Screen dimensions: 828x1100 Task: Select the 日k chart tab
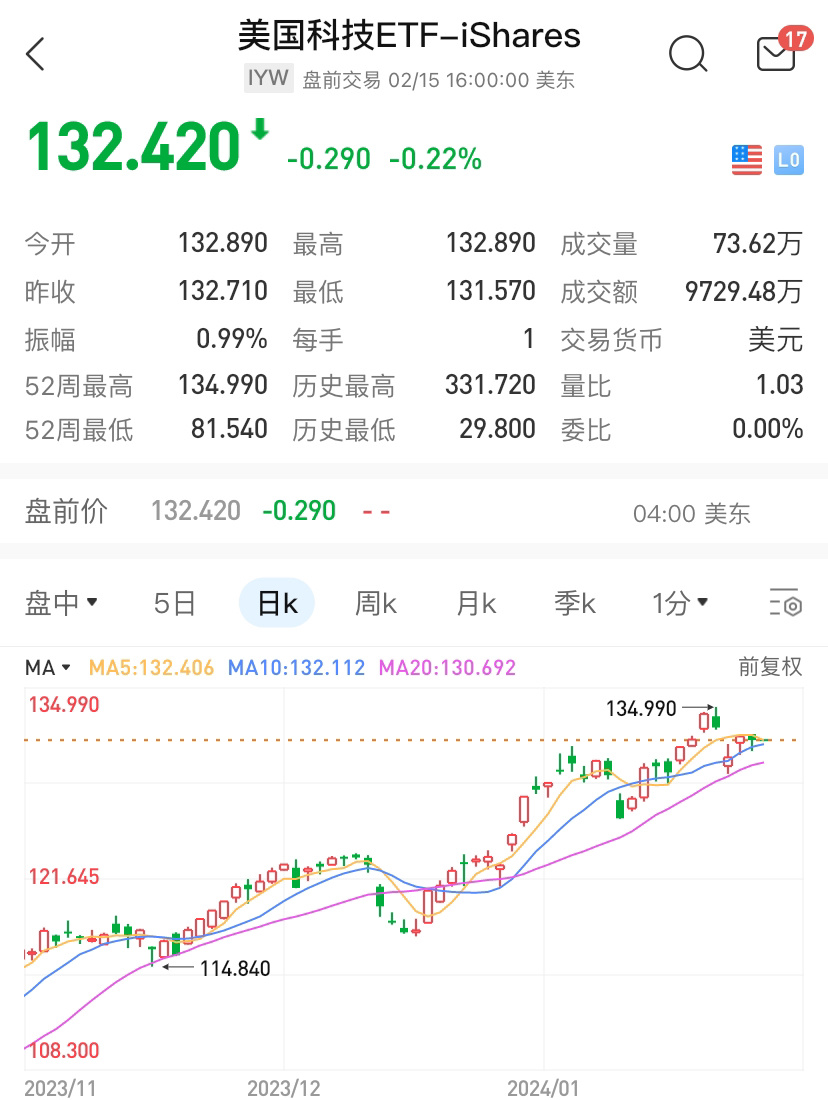[277, 603]
